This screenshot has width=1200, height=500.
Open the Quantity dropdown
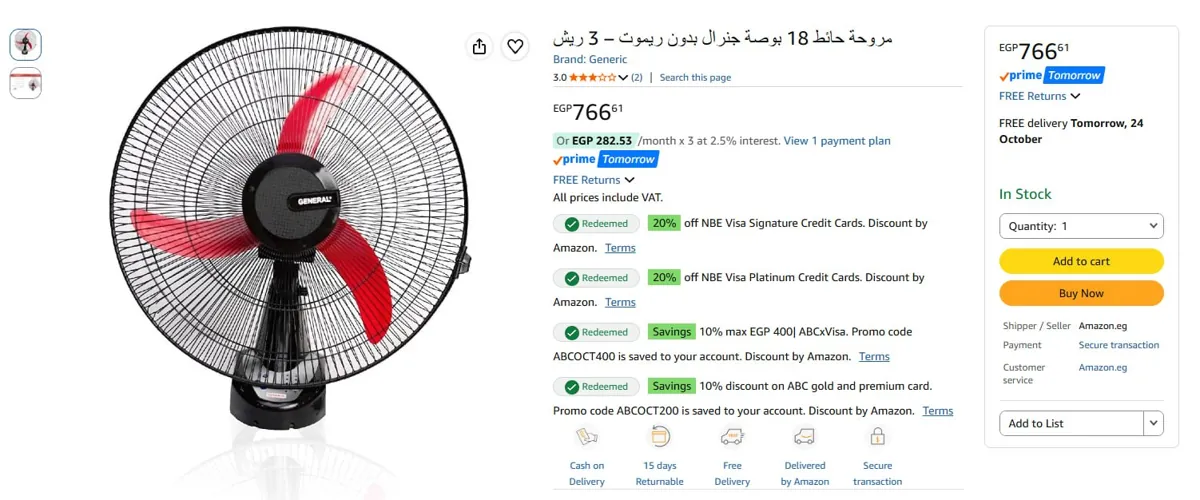1081,226
